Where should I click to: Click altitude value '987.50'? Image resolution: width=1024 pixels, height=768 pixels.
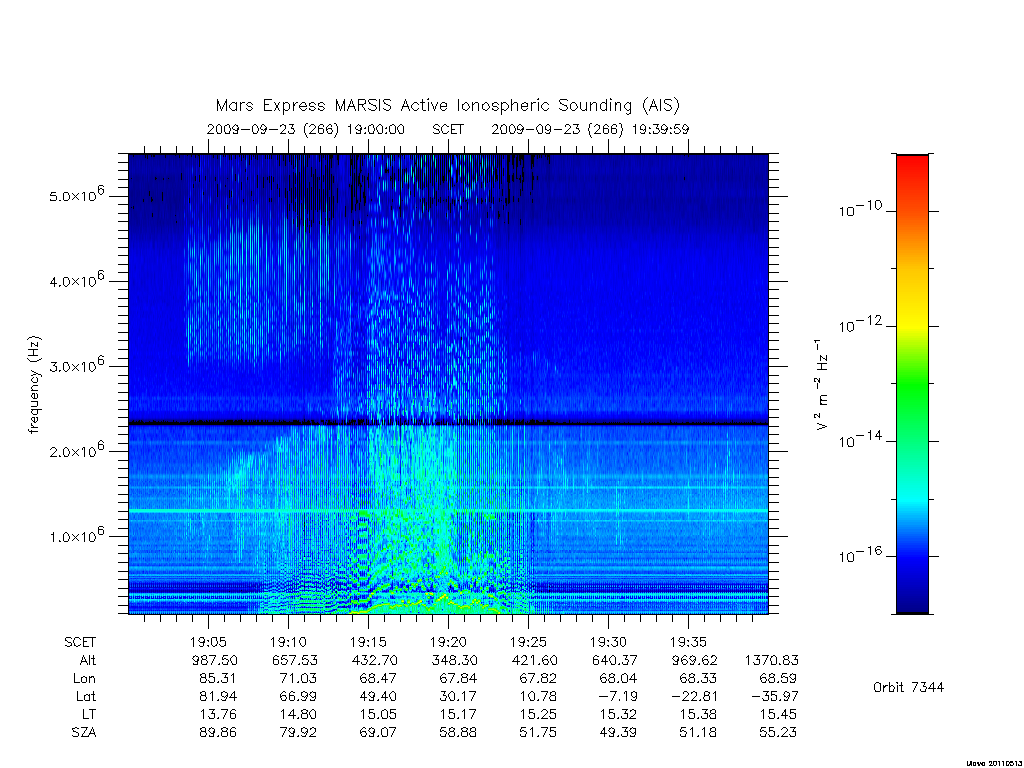(x=214, y=660)
